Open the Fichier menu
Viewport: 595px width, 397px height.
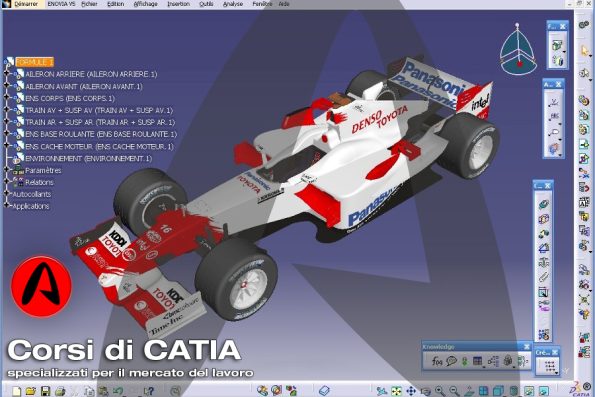point(89,4)
